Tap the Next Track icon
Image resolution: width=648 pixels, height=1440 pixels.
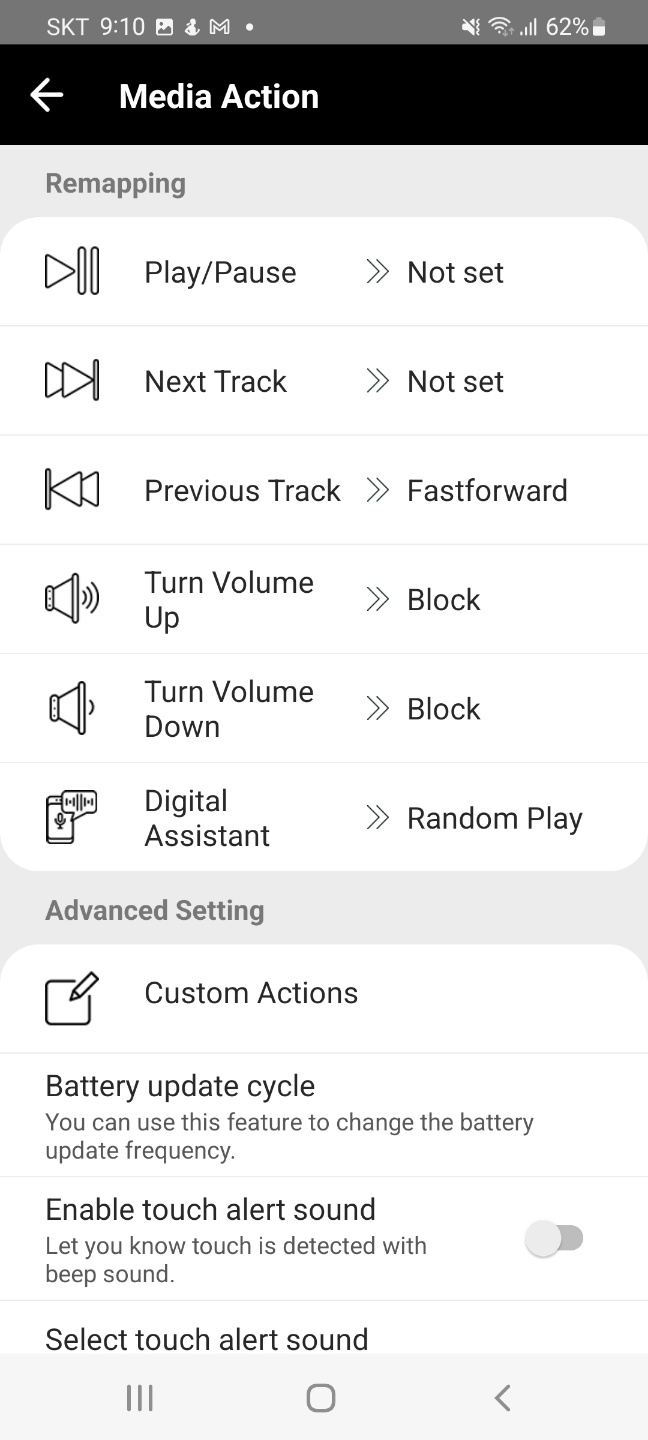[72, 381]
